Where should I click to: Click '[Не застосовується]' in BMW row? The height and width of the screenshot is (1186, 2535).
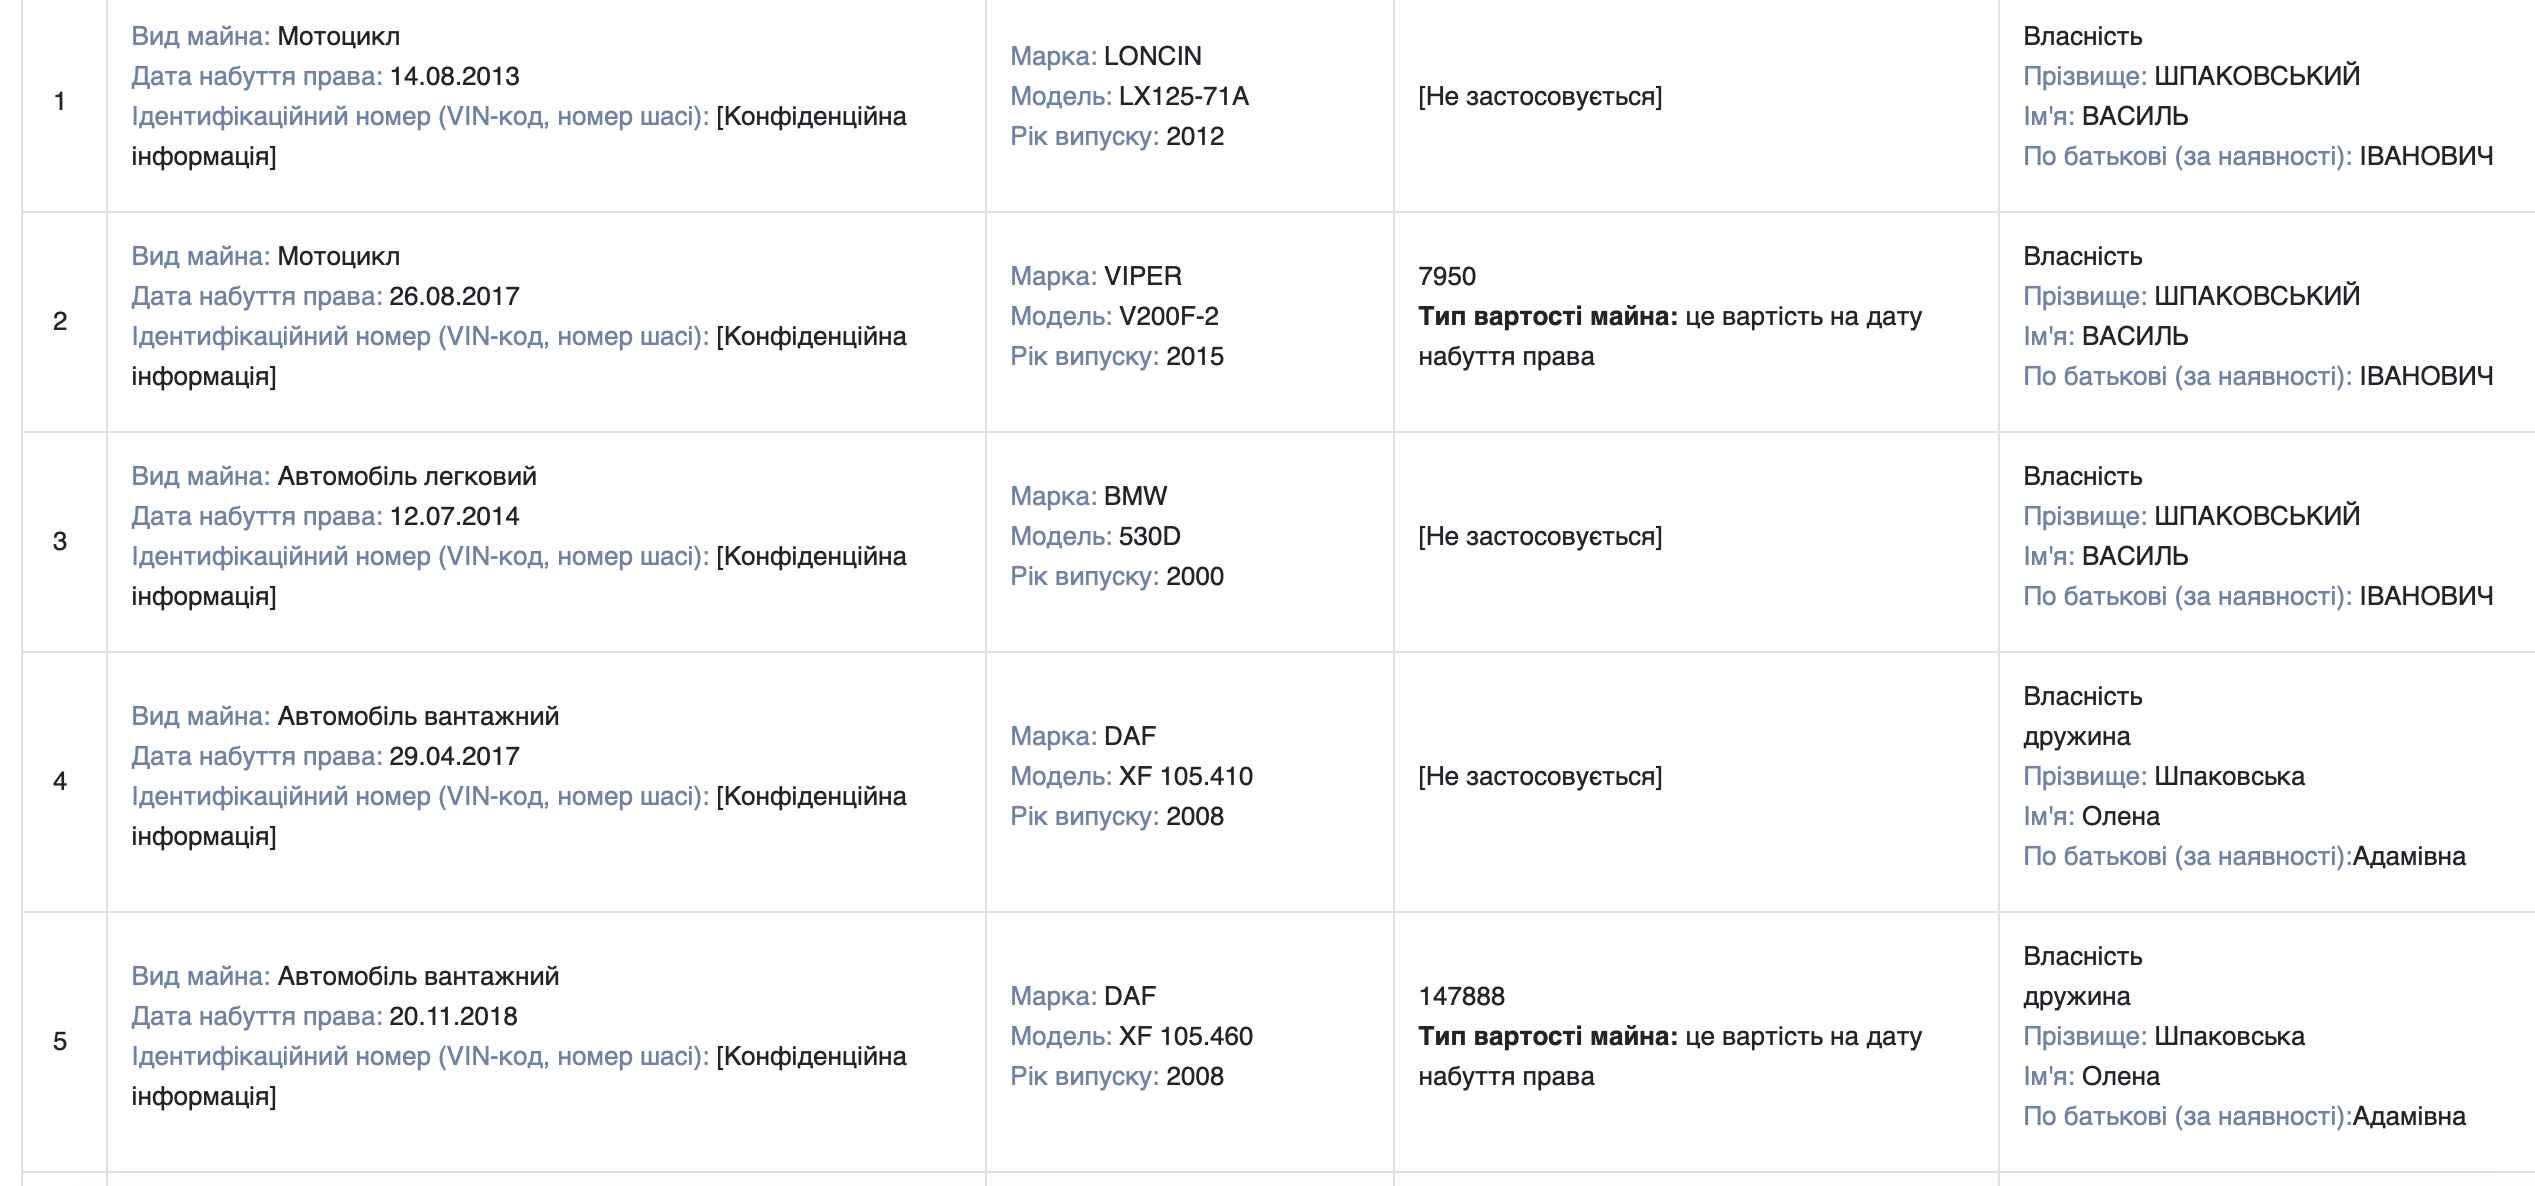tap(1540, 536)
